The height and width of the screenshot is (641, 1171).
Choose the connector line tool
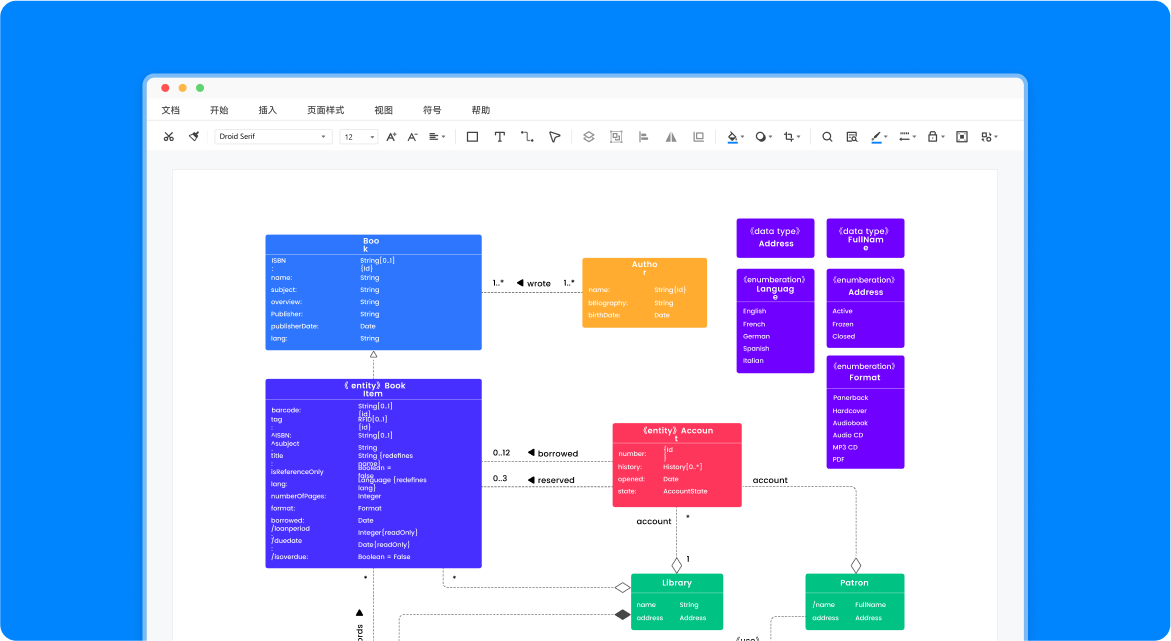point(527,137)
